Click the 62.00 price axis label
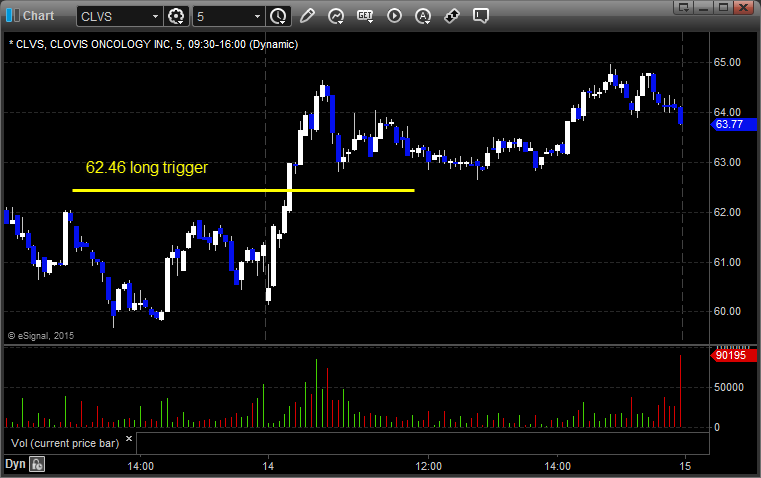 [727, 213]
